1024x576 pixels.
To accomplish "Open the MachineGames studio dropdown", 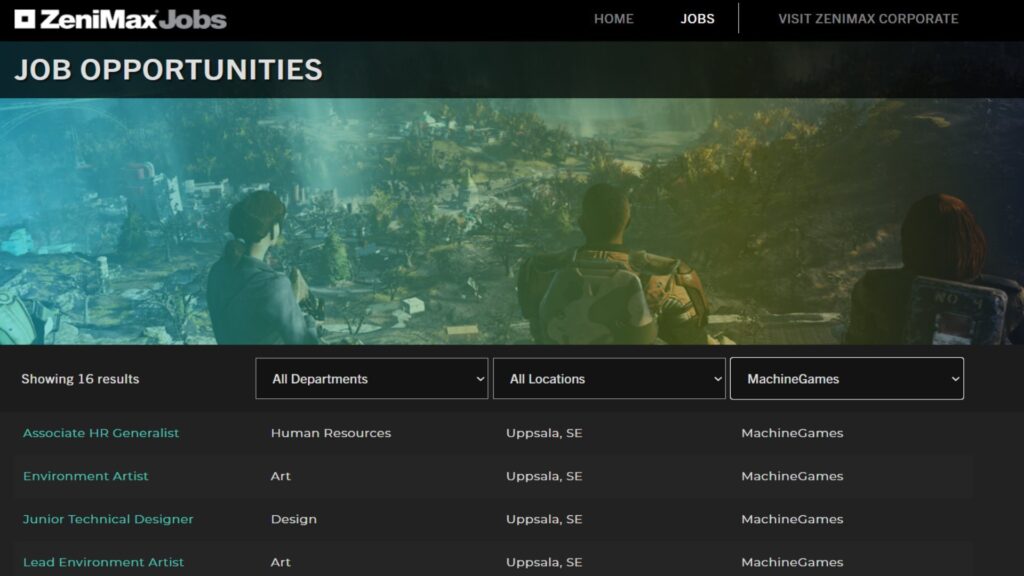I will point(846,379).
